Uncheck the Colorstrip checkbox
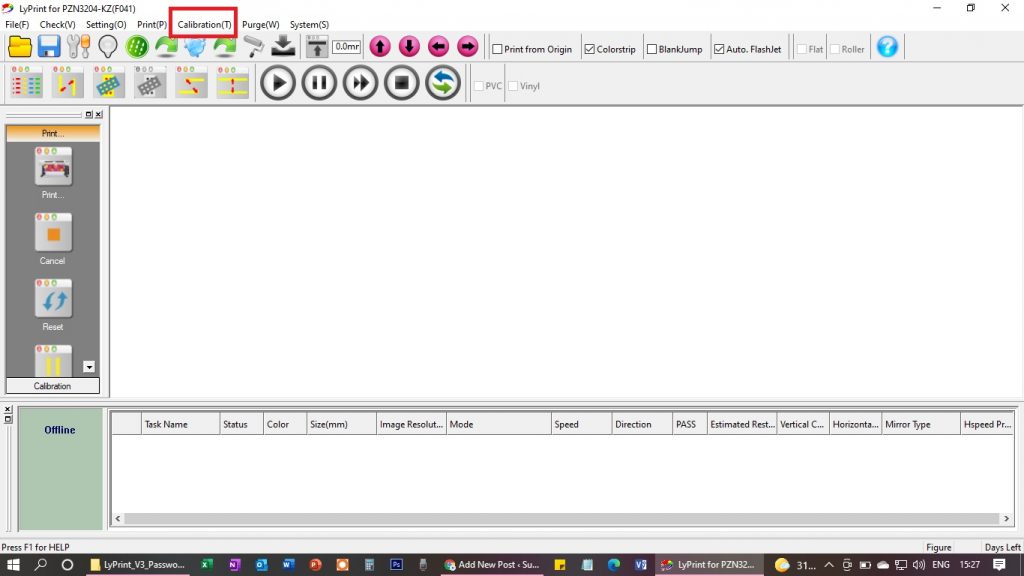Screen dimensions: 1024x576 pyautogui.click(x=590, y=49)
